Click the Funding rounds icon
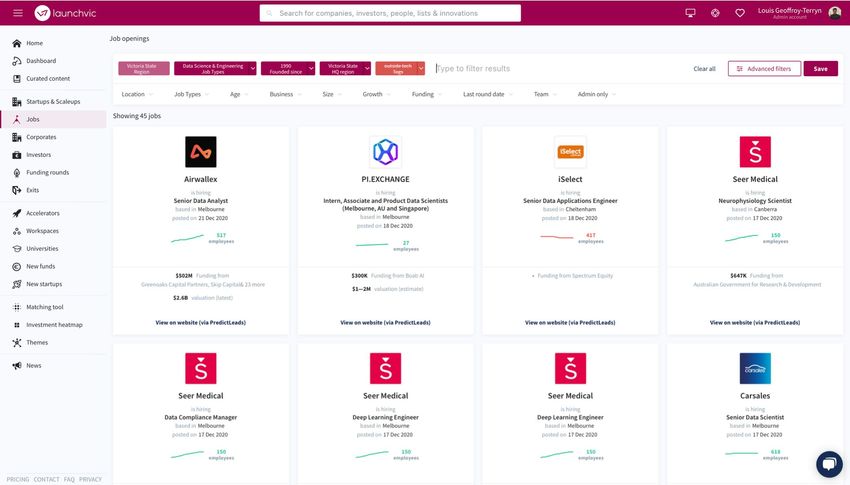Screen dimensions: 850x485 click(x=17, y=173)
